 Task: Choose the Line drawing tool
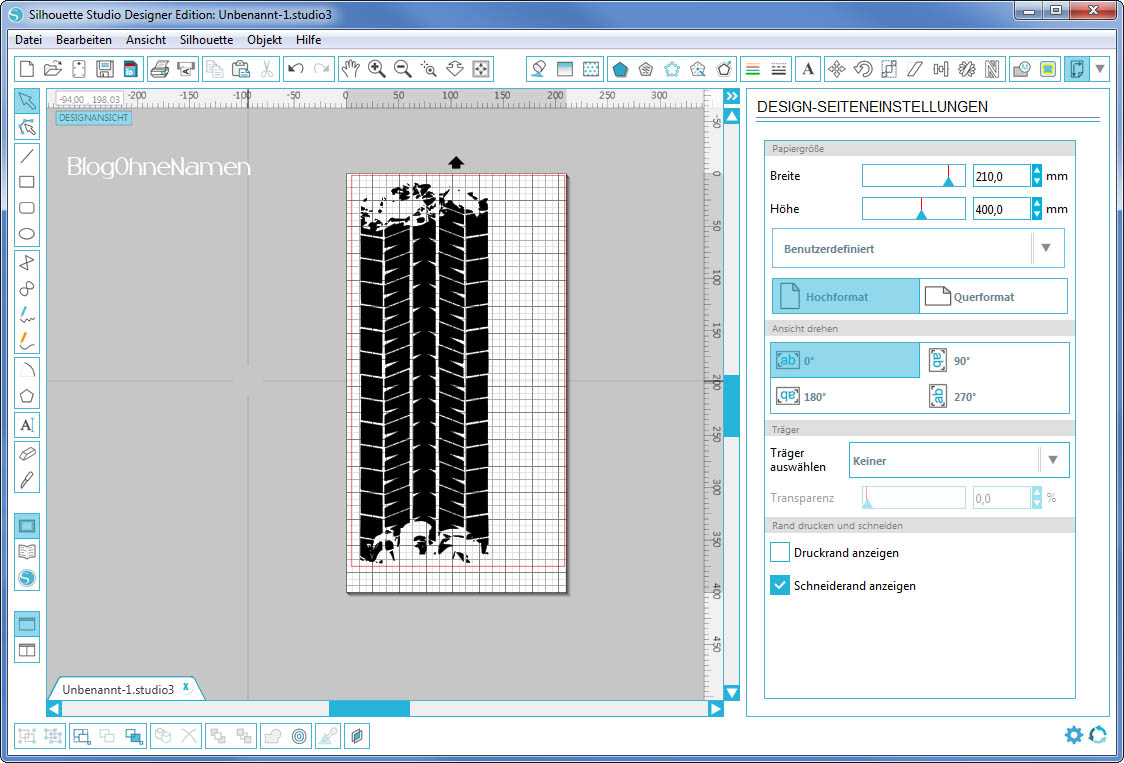coord(27,155)
